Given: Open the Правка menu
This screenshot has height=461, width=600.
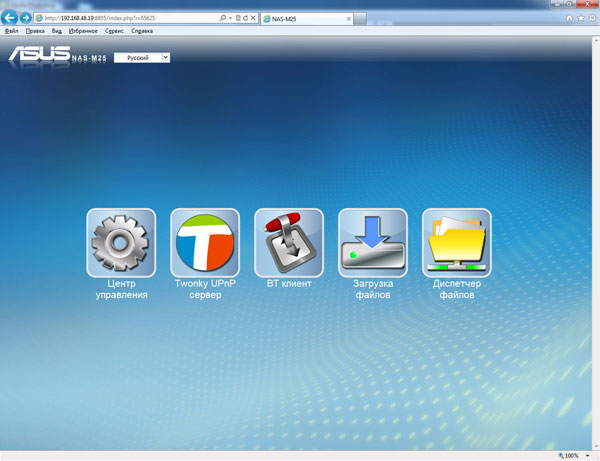Looking at the screenshot, I should 35,31.
